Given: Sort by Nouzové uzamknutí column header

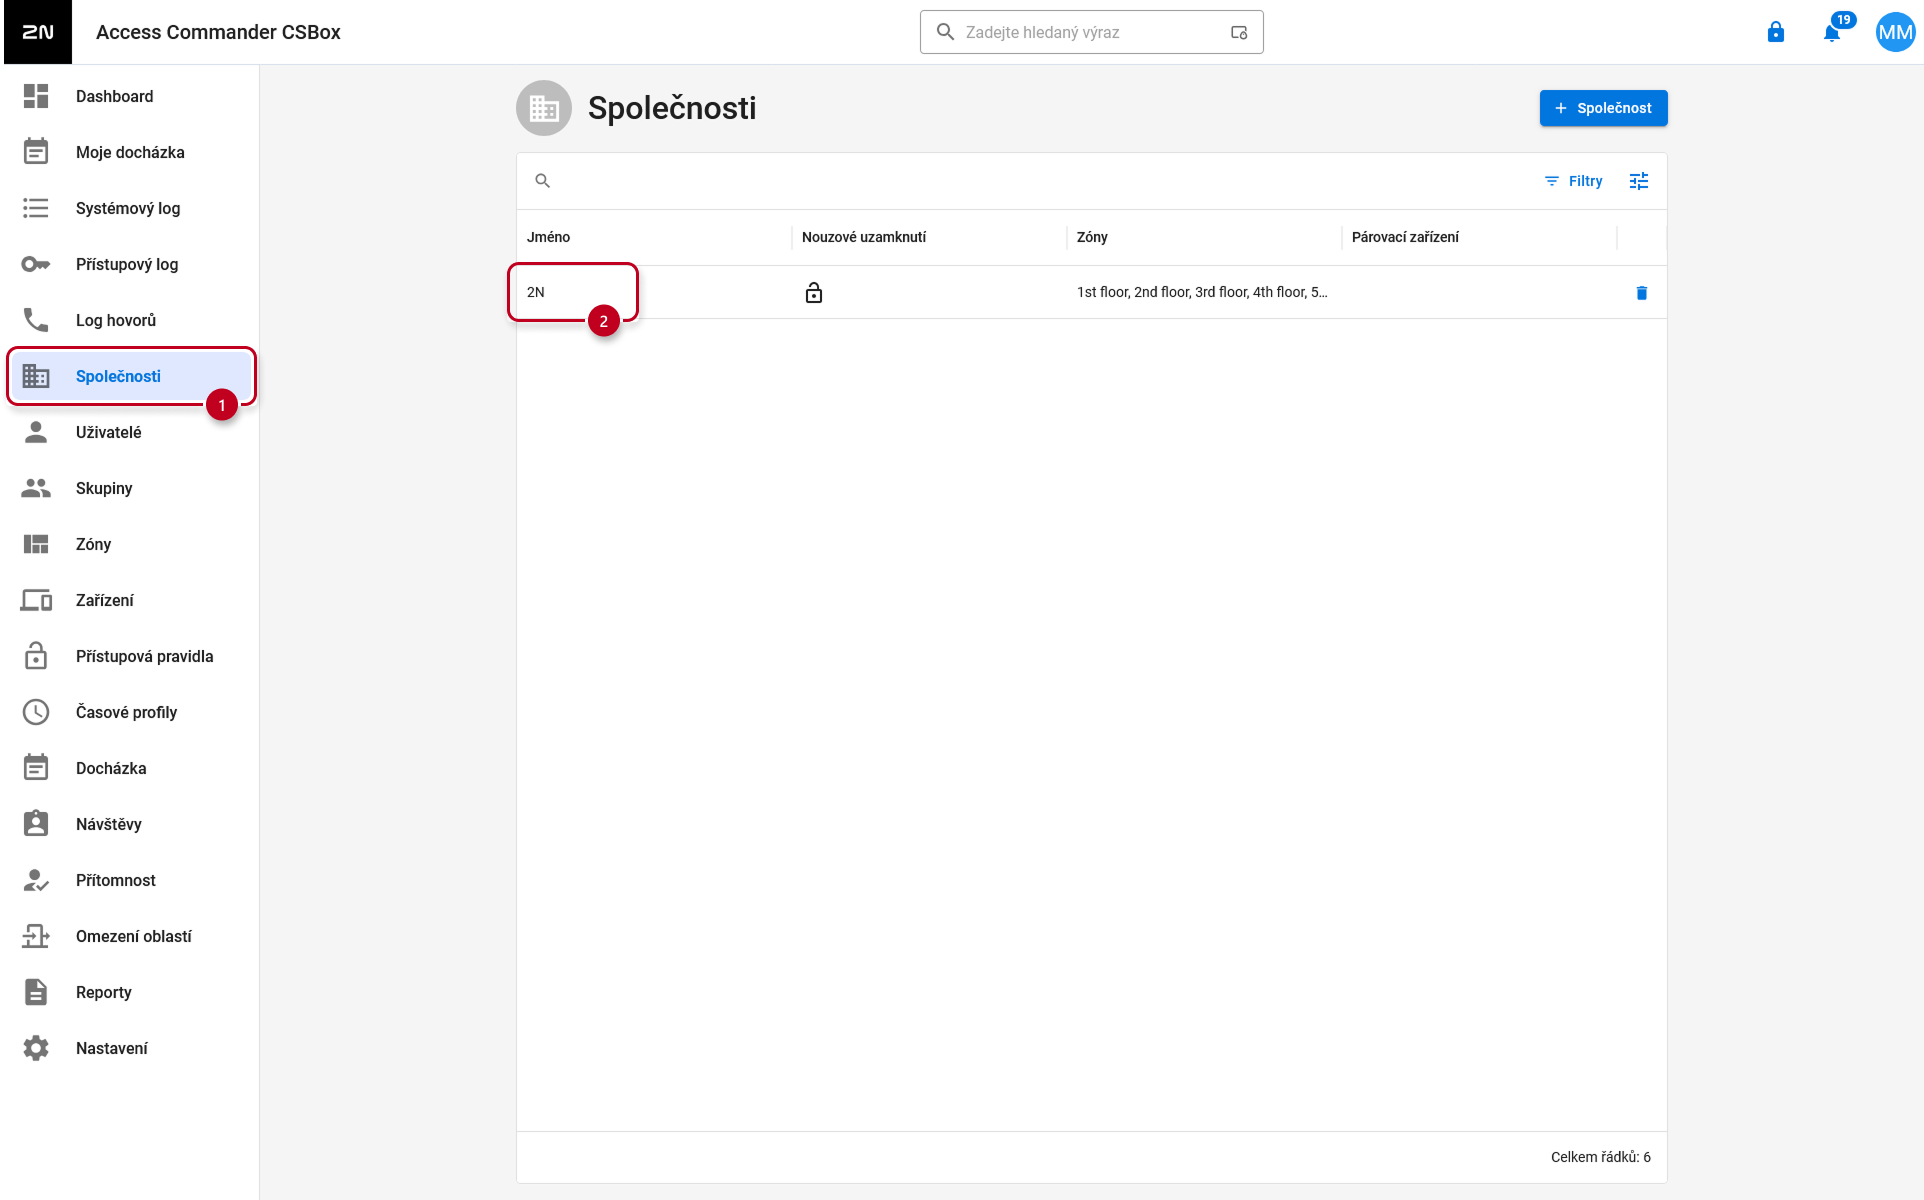Looking at the screenshot, I should [x=864, y=237].
